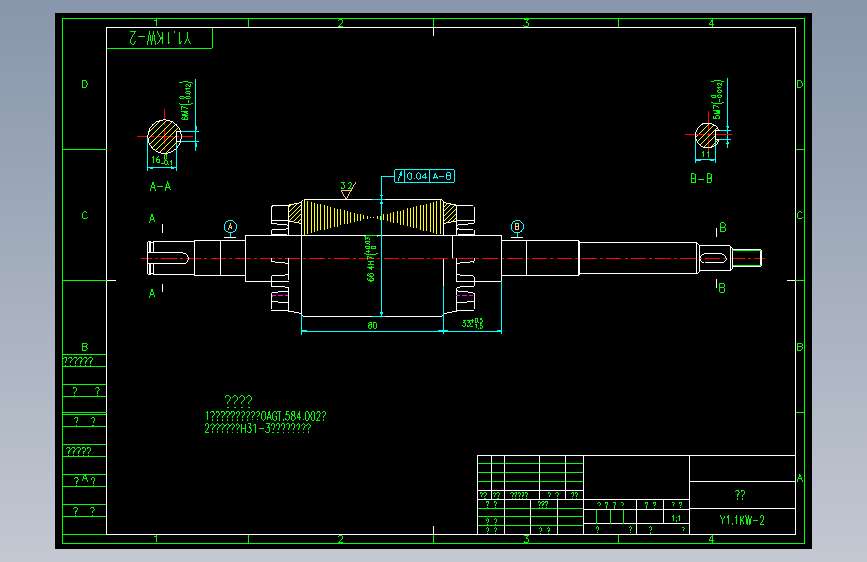Select the hatched B-B cross-section circle
Screen dimensions: 867x562
[x=706, y=135]
